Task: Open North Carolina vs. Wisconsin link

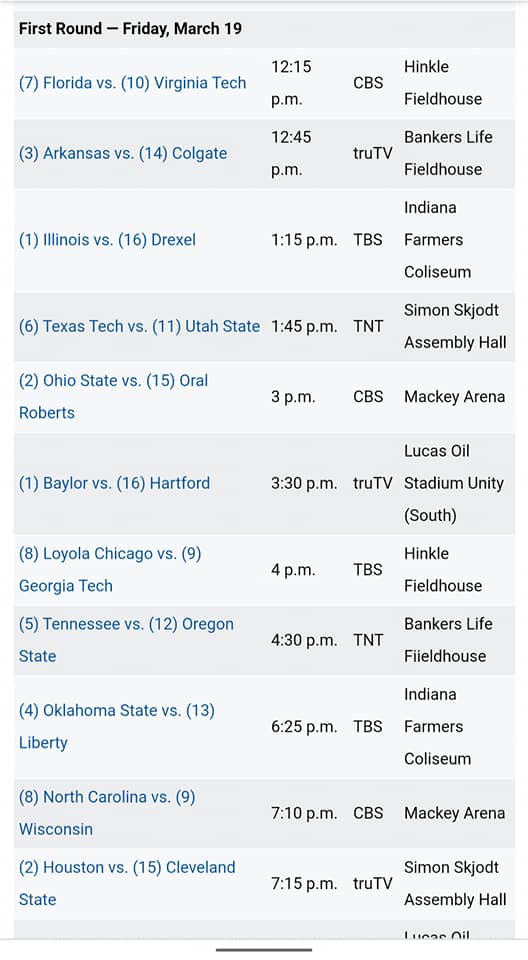Action: pos(107,812)
